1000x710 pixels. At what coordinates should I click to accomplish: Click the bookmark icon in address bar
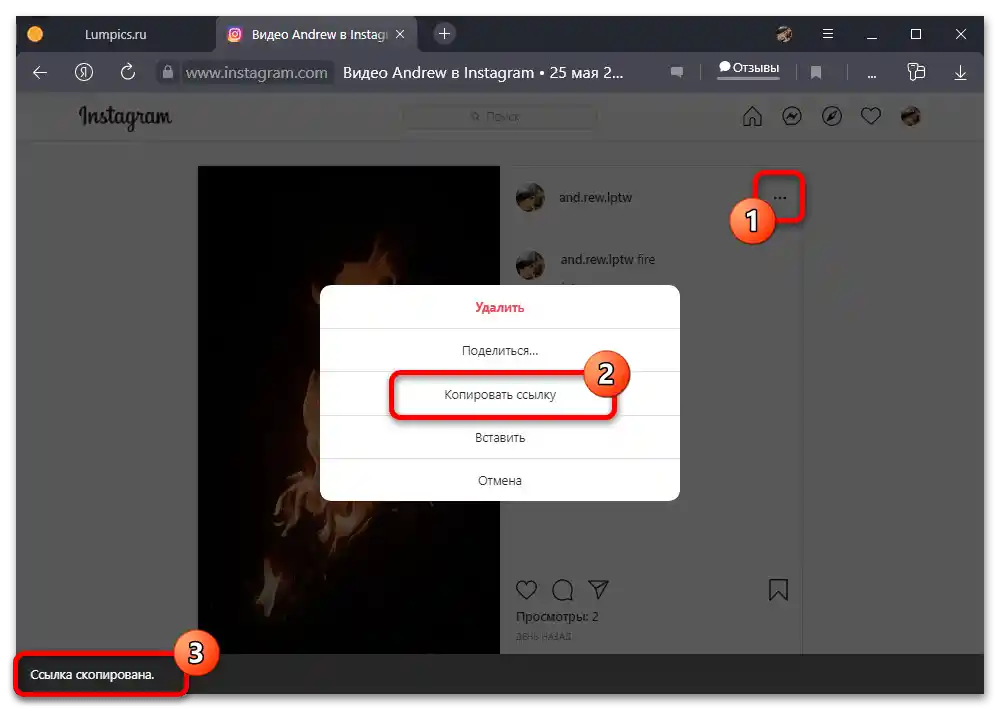(815, 73)
